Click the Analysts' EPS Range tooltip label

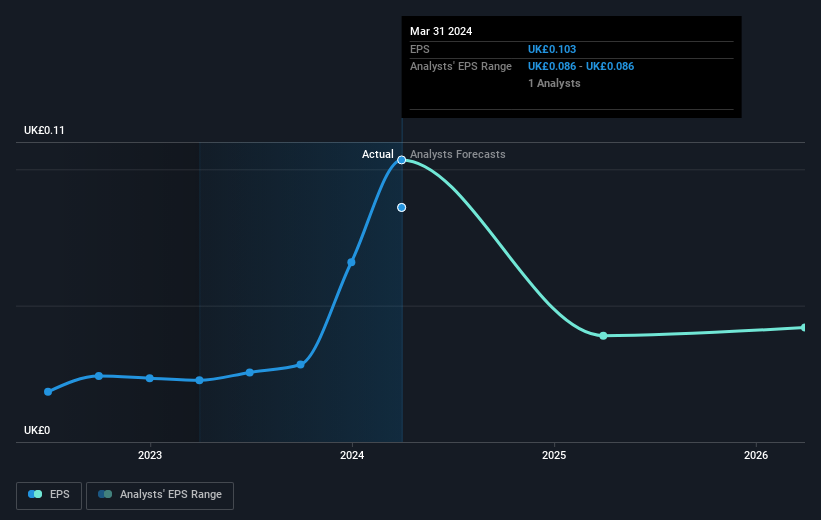(x=461, y=67)
